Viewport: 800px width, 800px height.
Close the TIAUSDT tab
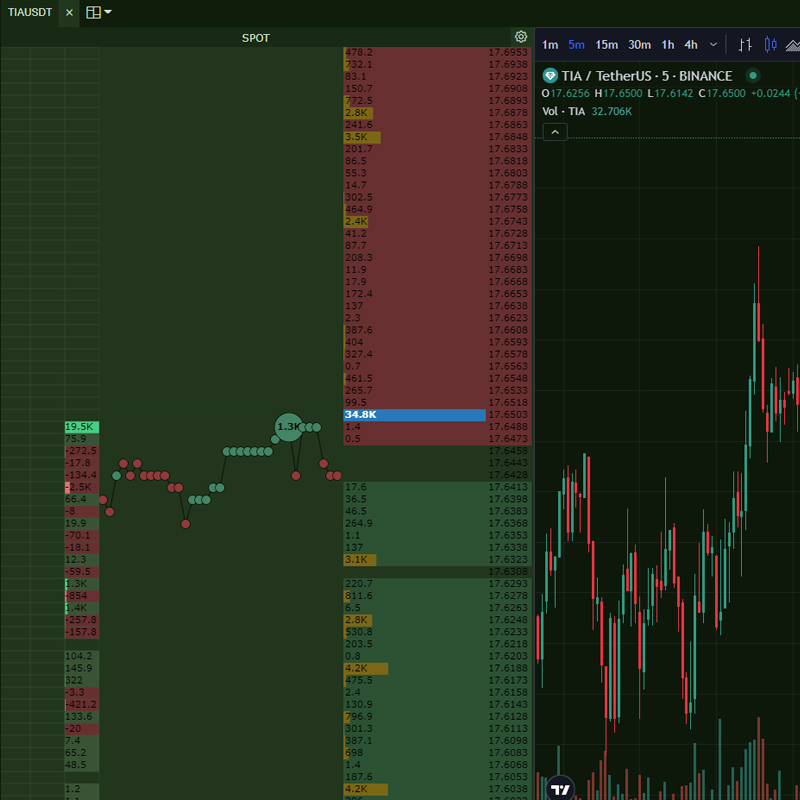69,12
